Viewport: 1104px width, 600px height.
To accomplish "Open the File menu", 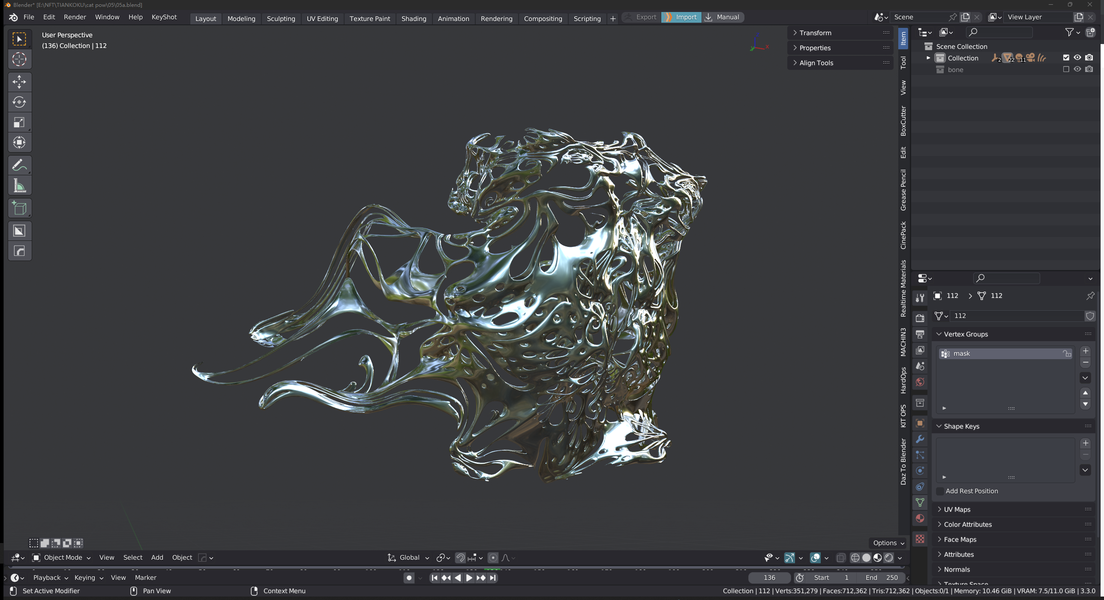I will (x=29, y=17).
